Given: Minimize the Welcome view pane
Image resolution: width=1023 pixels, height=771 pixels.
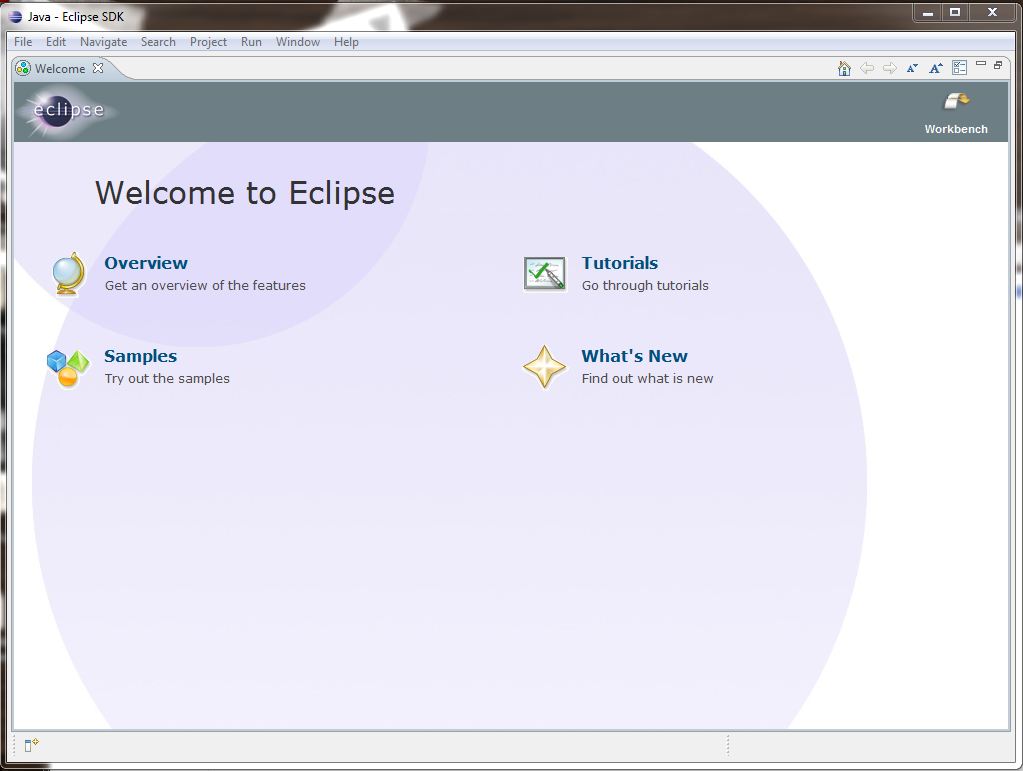Looking at the screenshot, I should [x=981, y=64].
